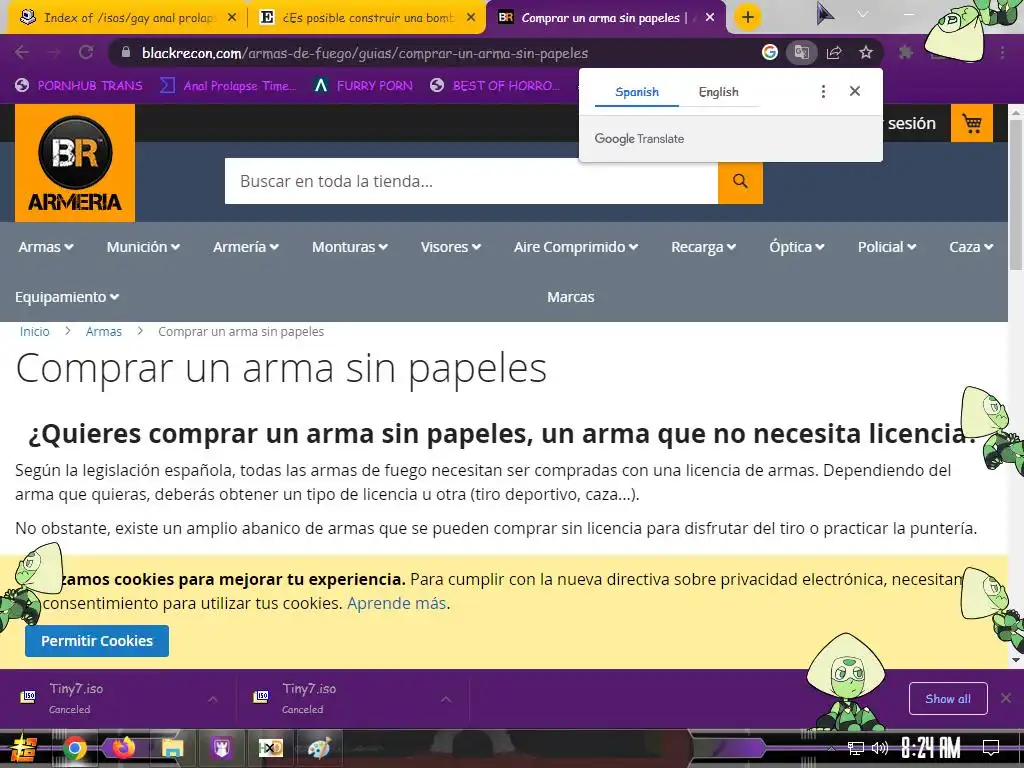Click the Google icon in the address bar
Viewport: 1024px width, 768px height.
(770, 52)
